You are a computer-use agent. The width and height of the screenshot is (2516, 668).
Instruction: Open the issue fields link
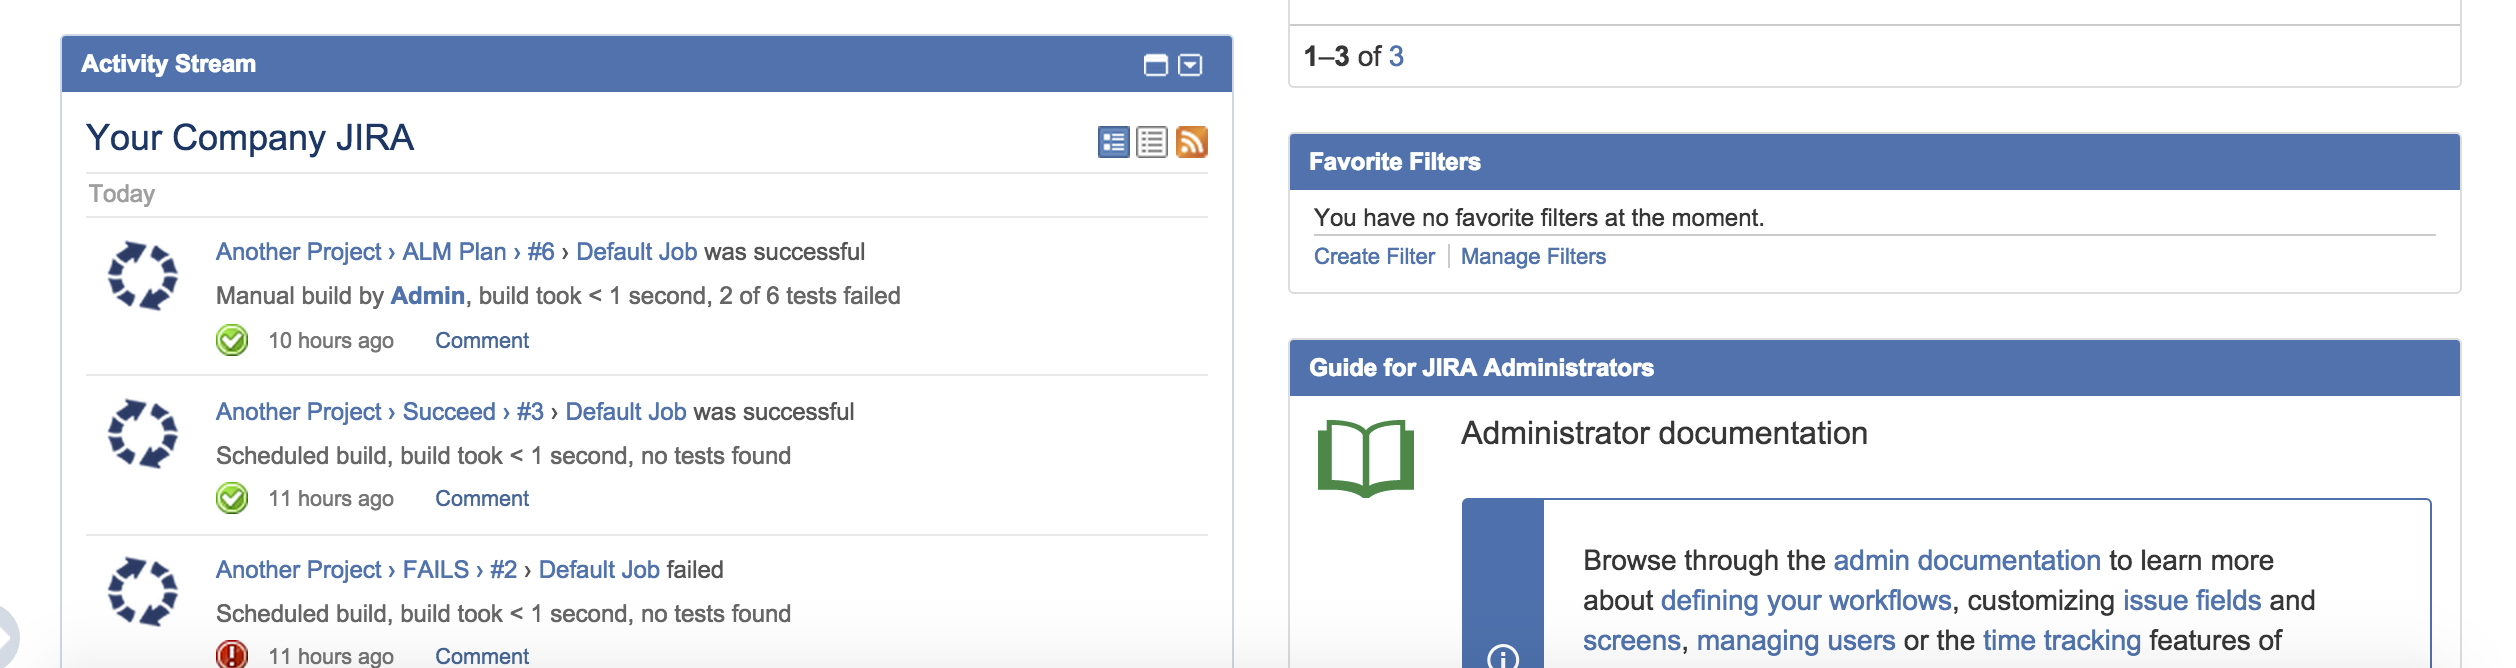click(2192, 601)
